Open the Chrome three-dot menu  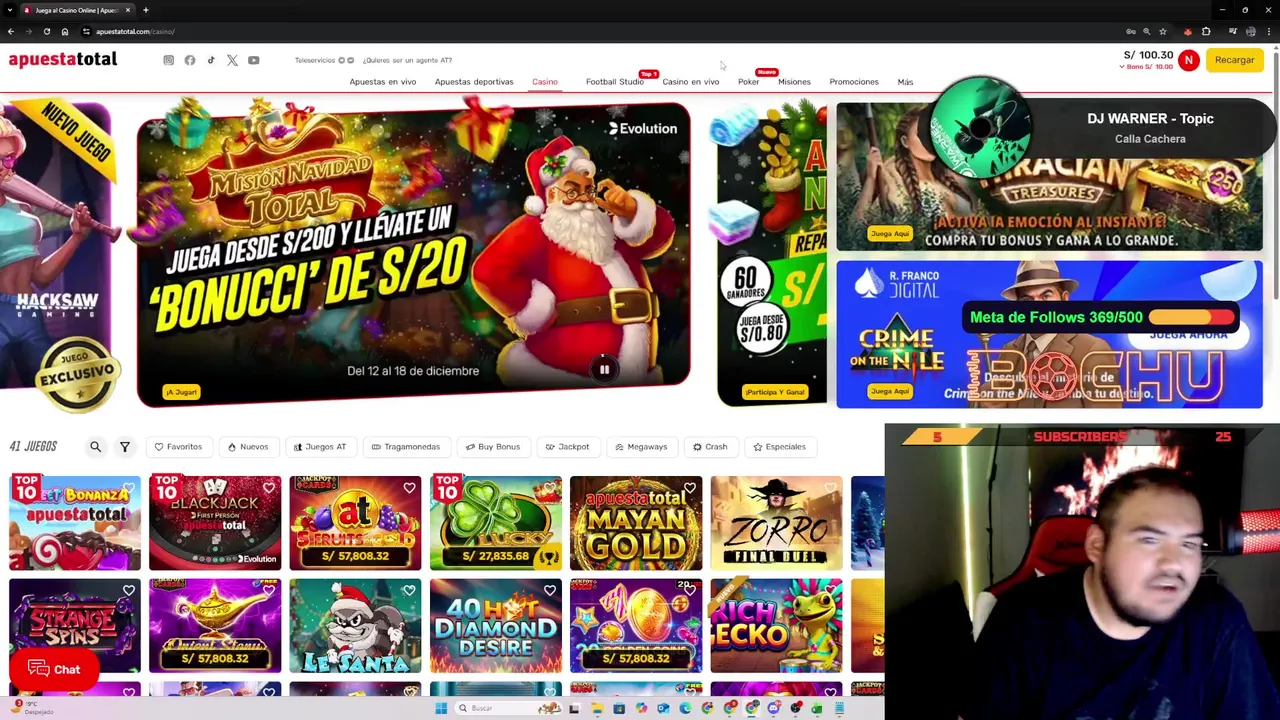coord(1269,31)
